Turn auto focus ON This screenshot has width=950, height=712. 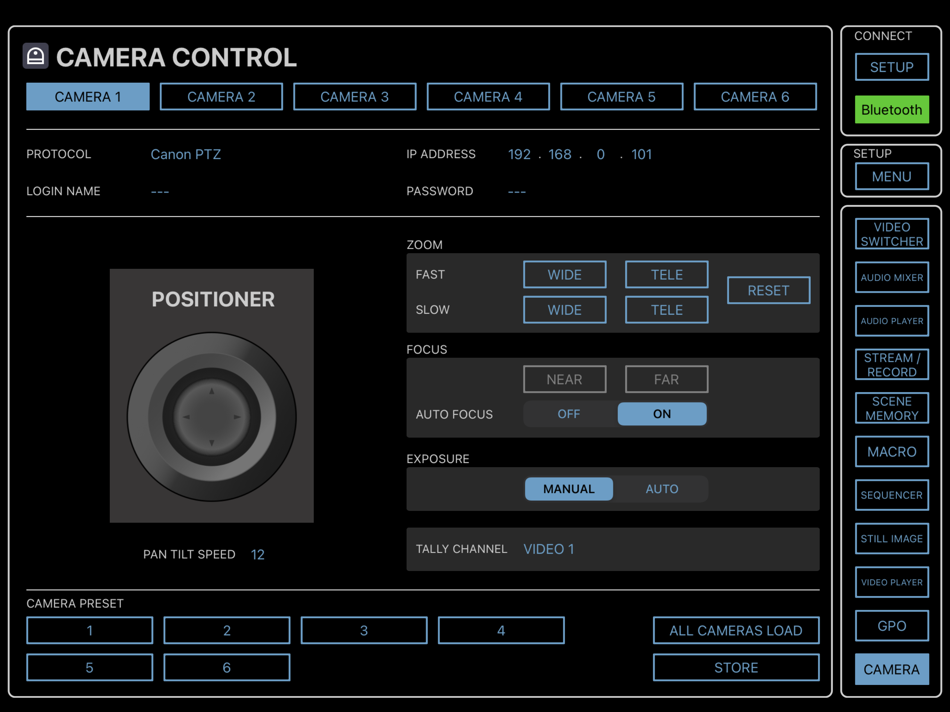tap(662, 414)
